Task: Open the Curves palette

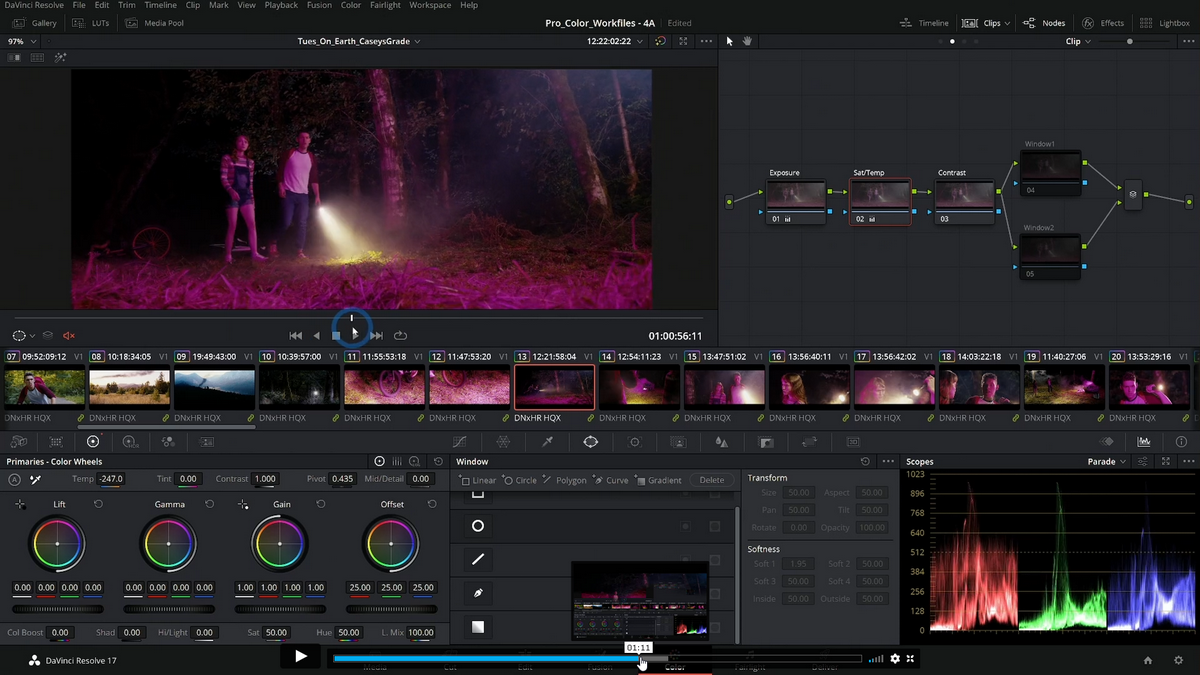Action: point(460,441)
